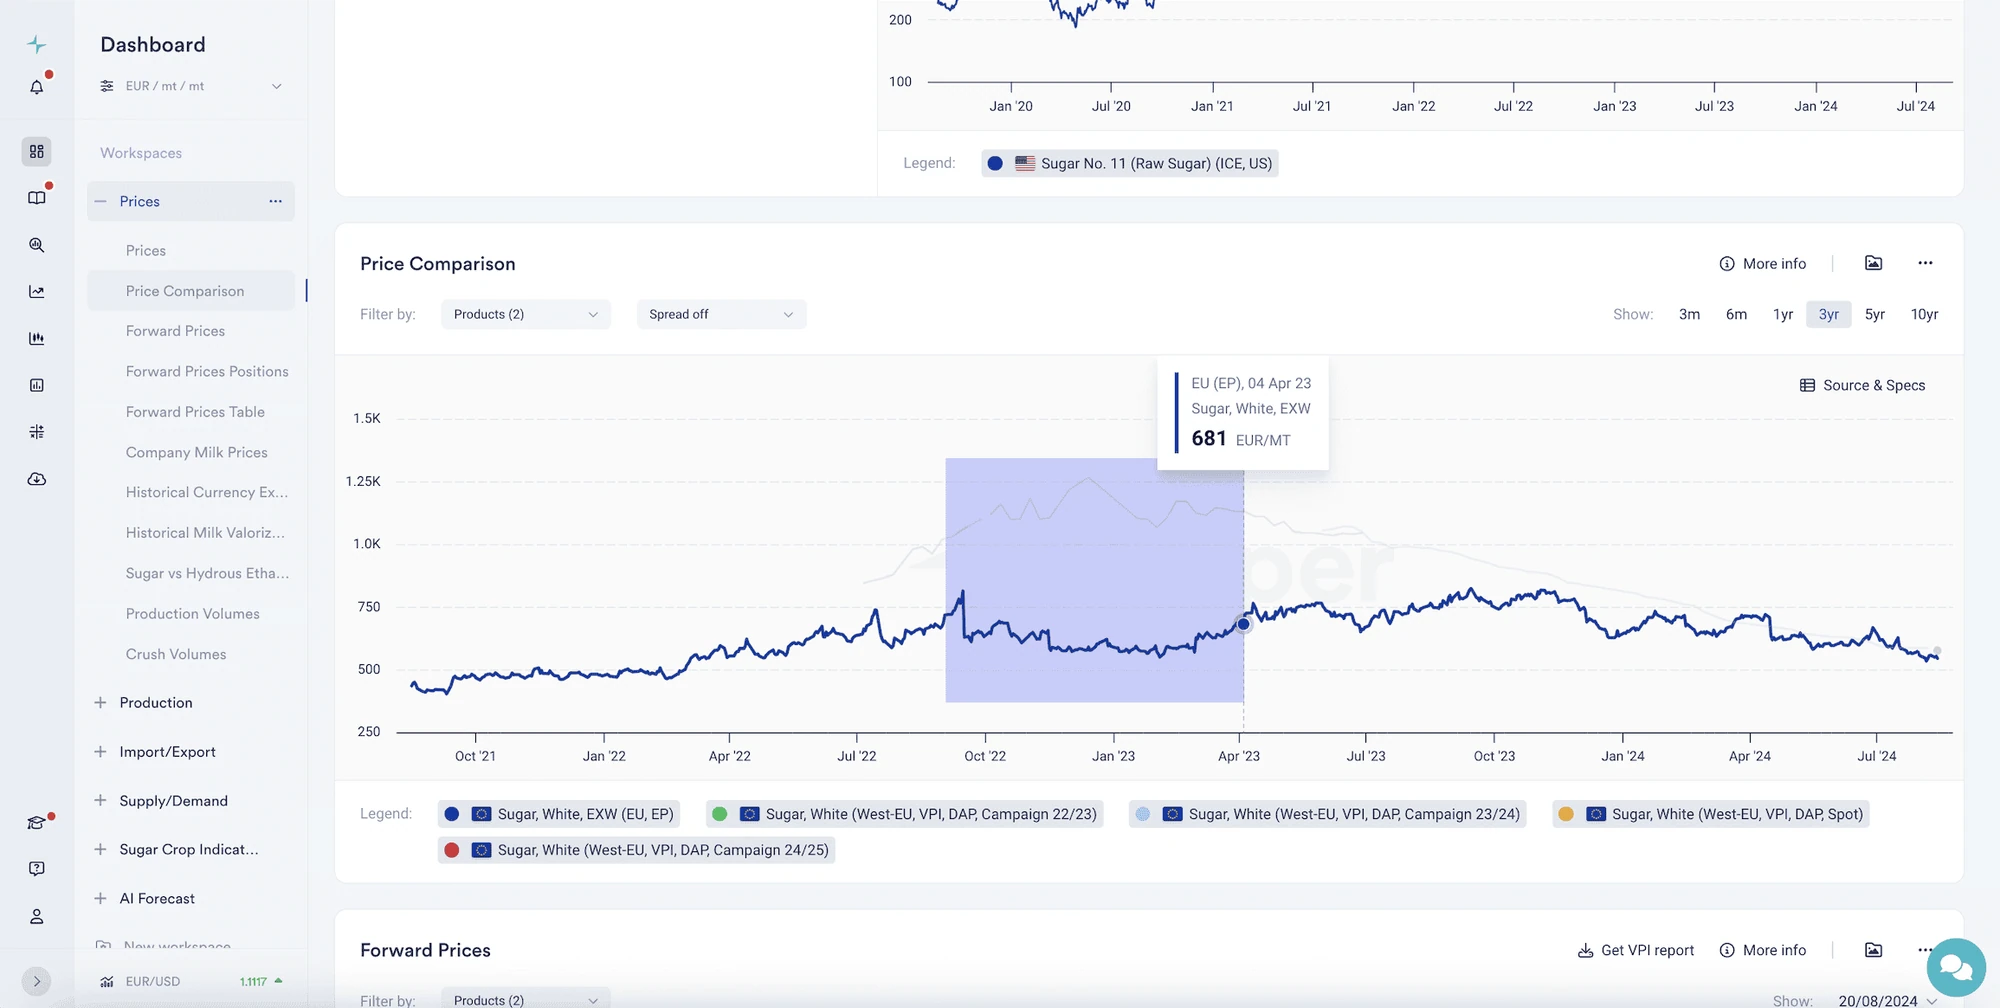Open the boxed chart report icon in rail
This screenshot has width=2000, height=1008.
point(37,385)
